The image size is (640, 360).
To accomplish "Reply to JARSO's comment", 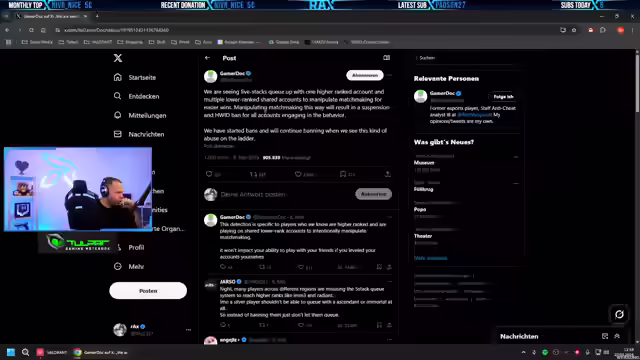I will click(223, 325).
